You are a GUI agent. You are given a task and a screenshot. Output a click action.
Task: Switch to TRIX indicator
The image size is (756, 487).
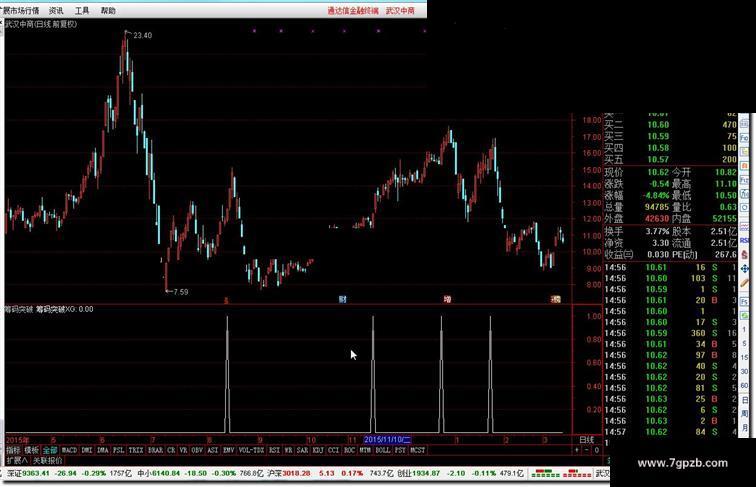pos(136,450)
